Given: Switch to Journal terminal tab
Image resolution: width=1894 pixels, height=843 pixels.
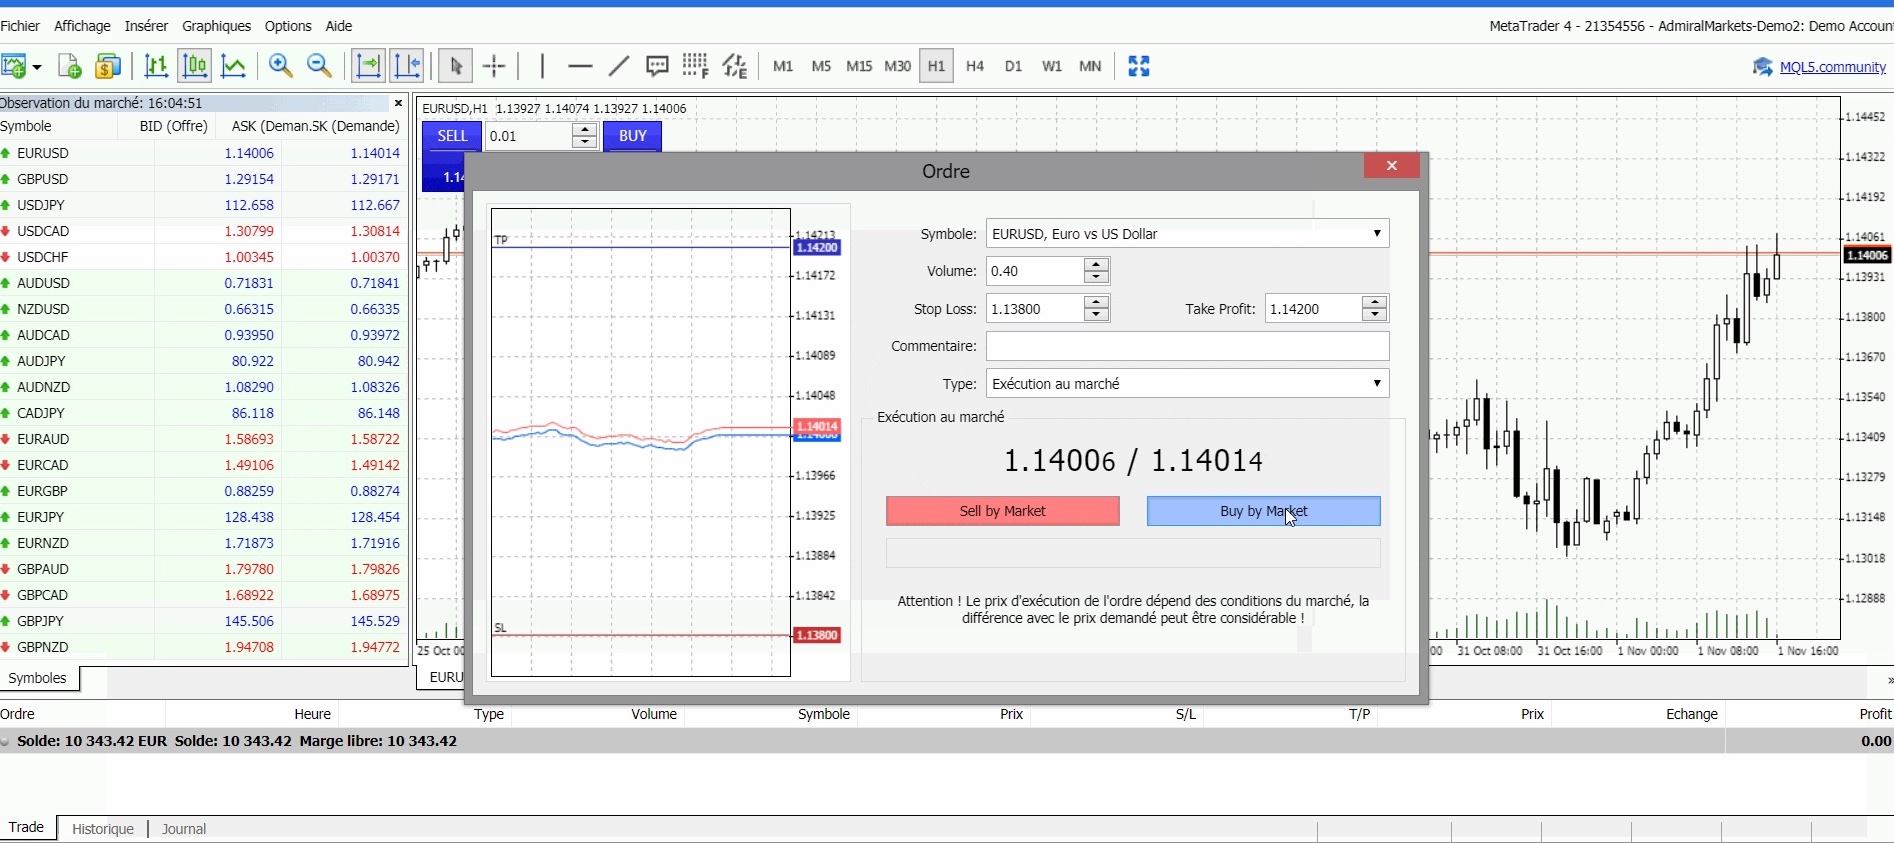Looking at the screenshot, I should 184,829.
